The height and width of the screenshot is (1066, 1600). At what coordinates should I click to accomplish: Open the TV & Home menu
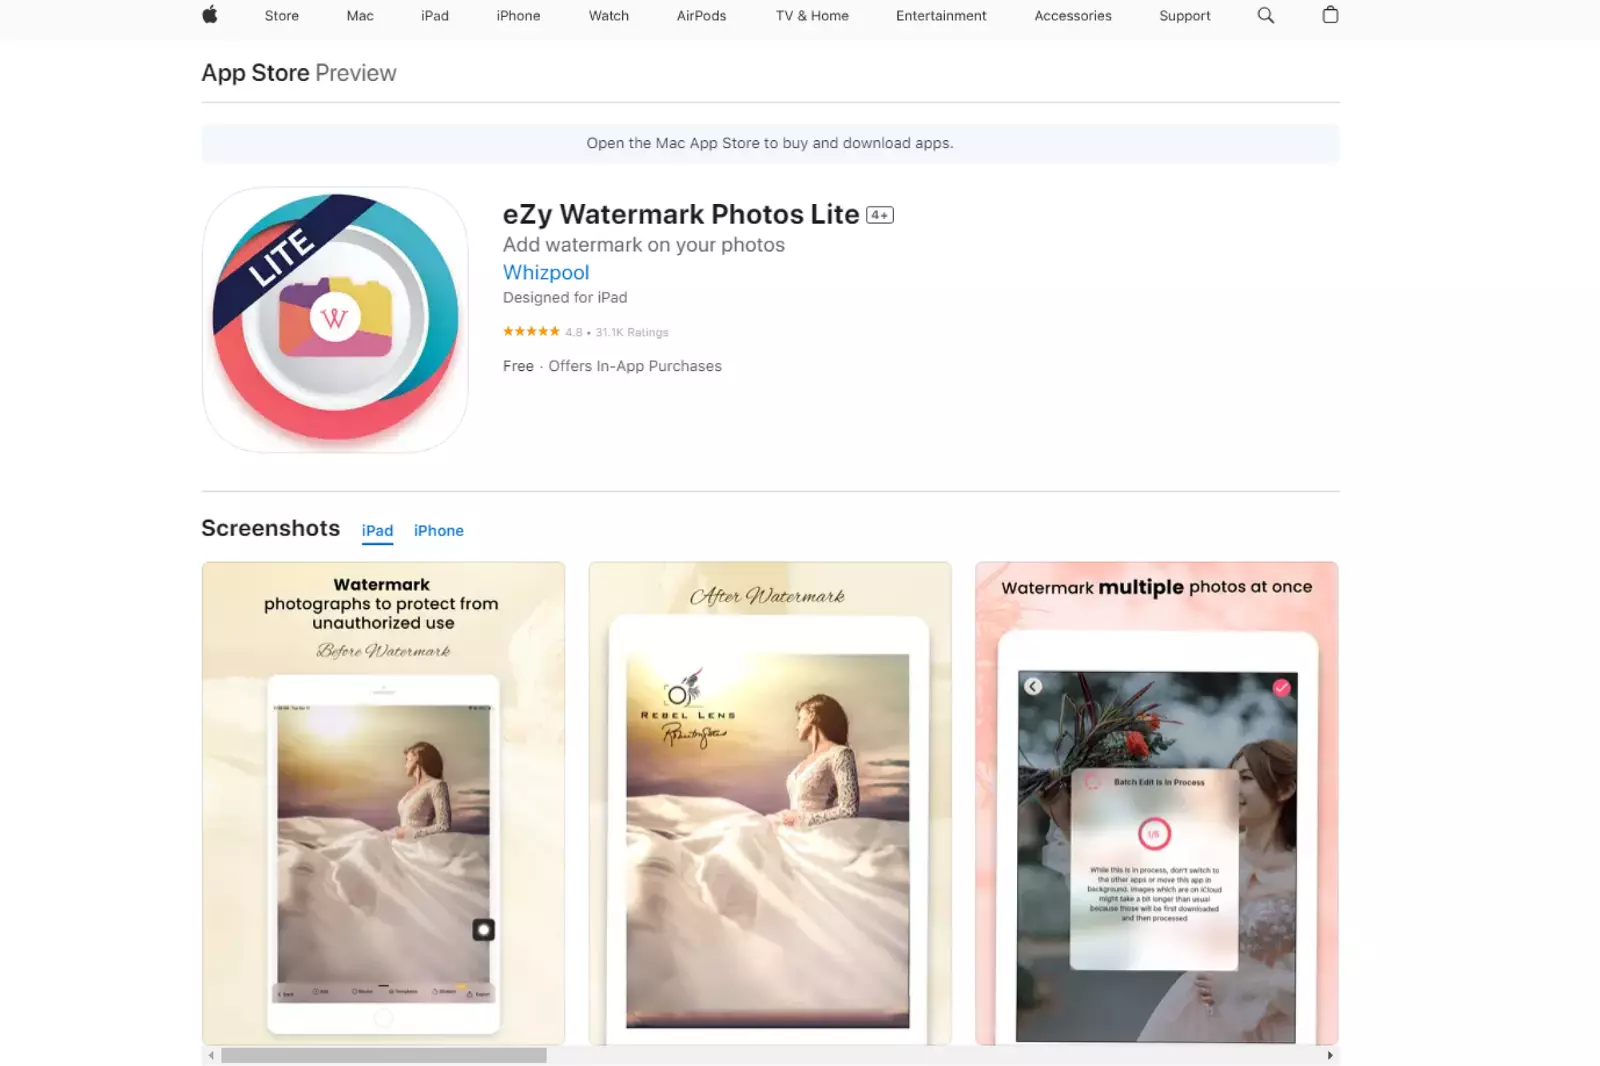tap(812, 16)
